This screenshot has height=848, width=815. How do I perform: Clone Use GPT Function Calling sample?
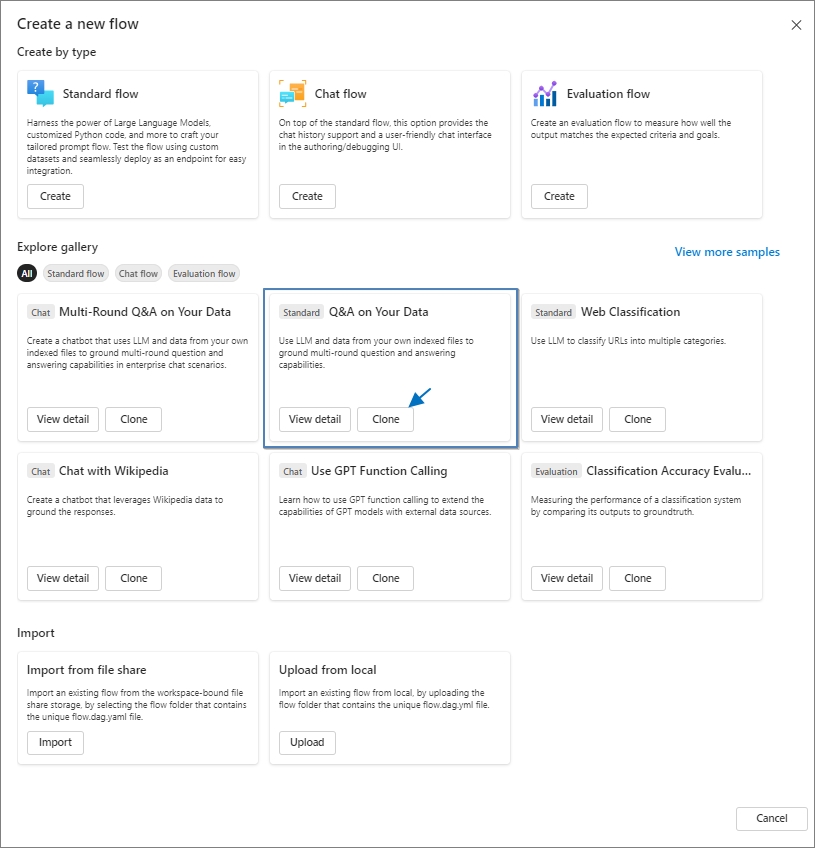coord(386,579)
